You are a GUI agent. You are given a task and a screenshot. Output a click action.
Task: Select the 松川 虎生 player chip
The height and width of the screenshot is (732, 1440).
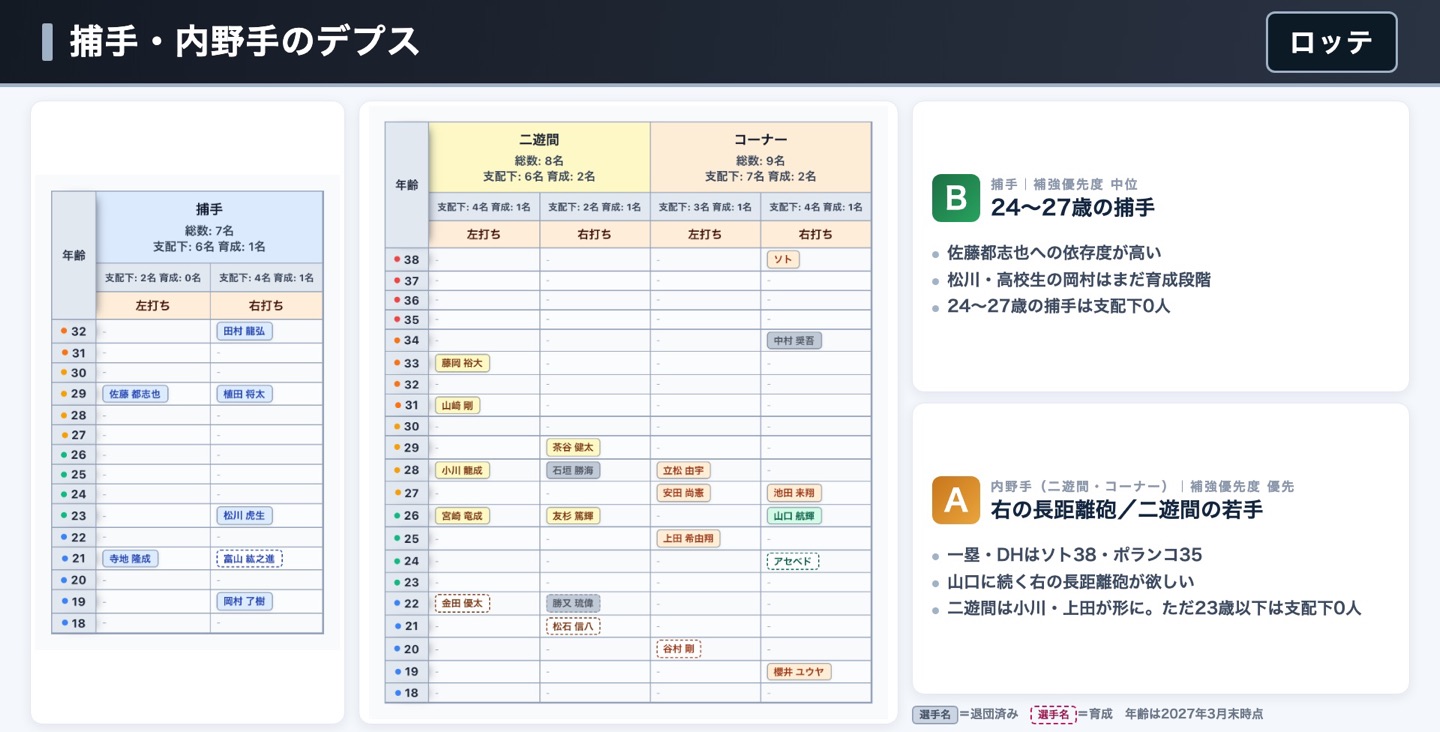coord(244,516)
